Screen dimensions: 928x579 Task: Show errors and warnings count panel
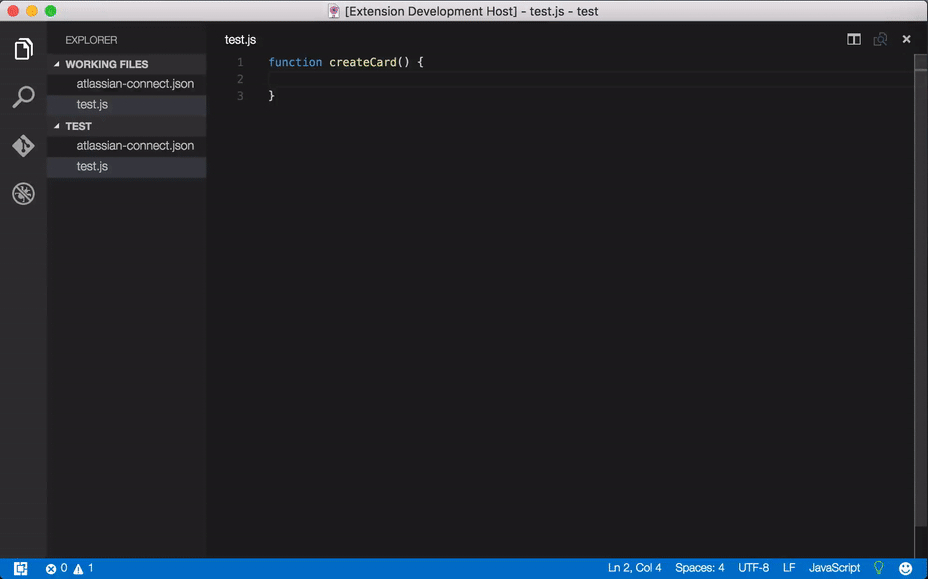pyautogui.click(x=69, y=568)
